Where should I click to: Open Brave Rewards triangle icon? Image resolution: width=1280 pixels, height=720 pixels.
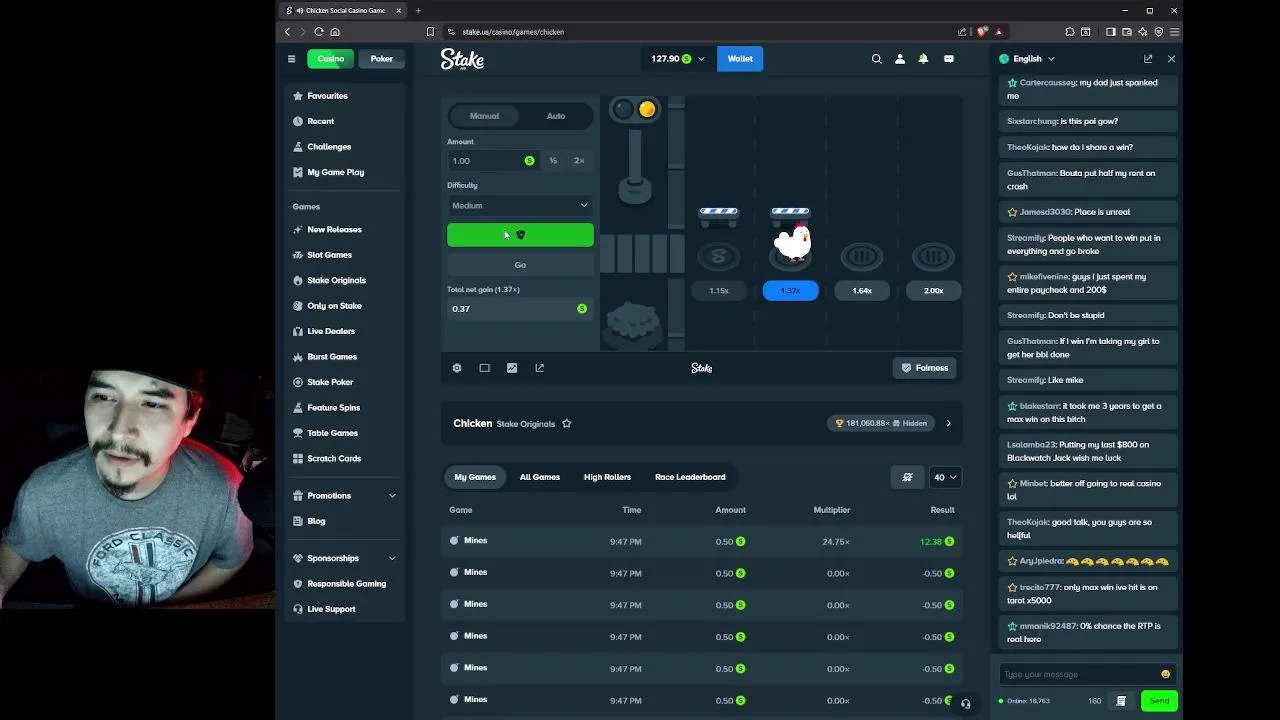click(998, 32)
